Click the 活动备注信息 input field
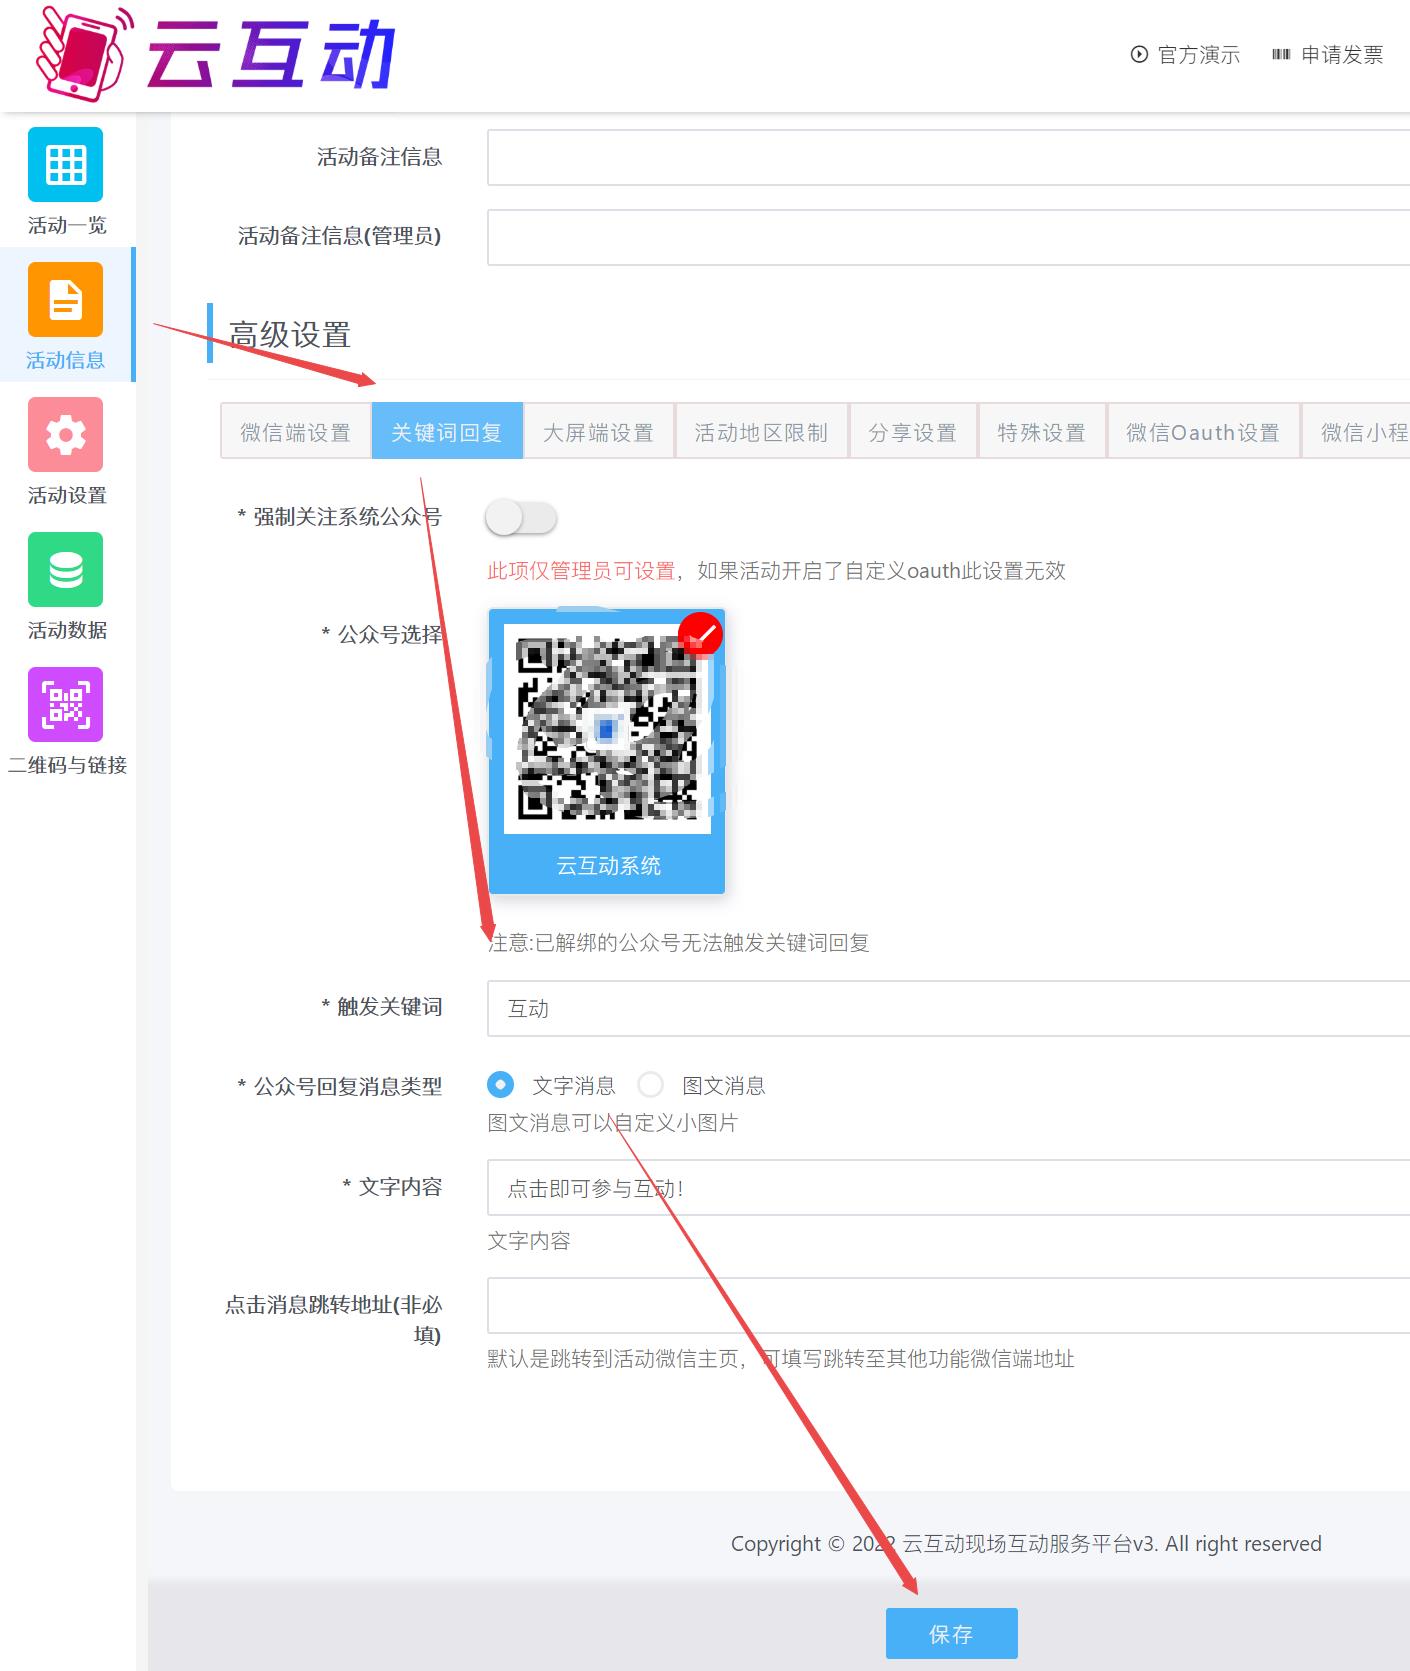Screen dimensions: 1410x1671 [x=948, y=157]
